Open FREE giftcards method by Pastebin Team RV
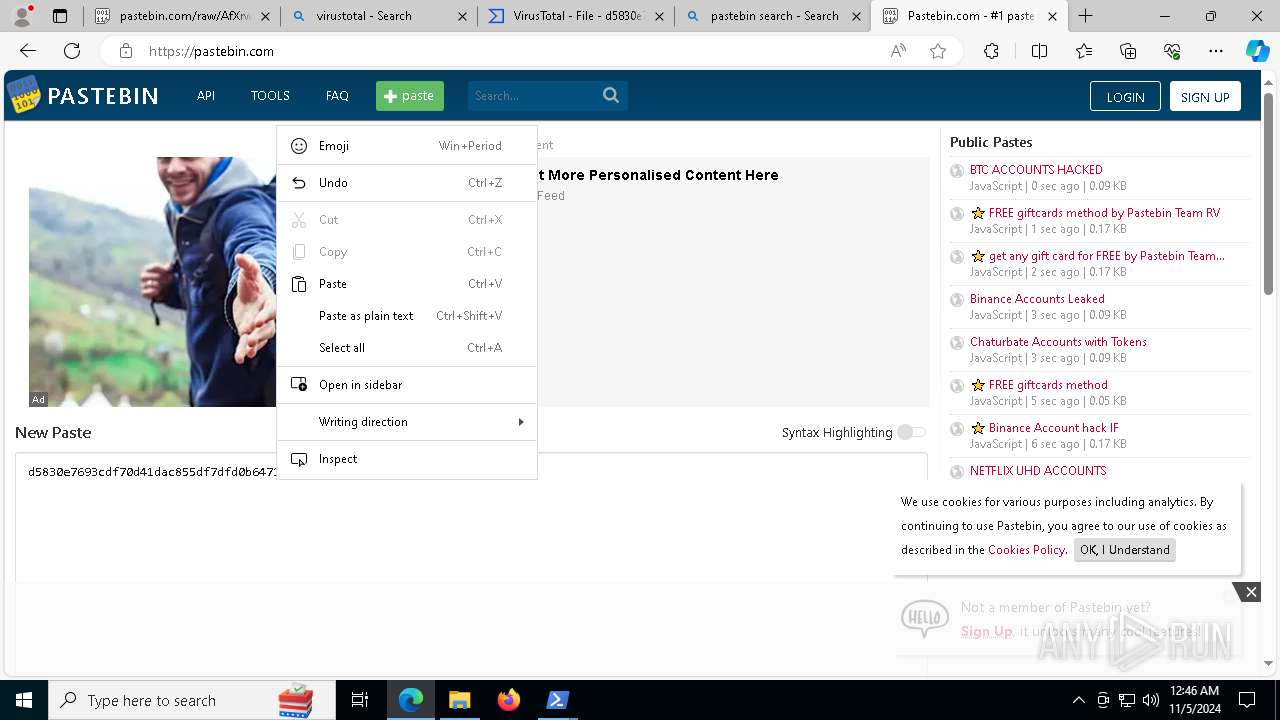1280x720 pixels. pyautogui.click(x=1104, y=213)
